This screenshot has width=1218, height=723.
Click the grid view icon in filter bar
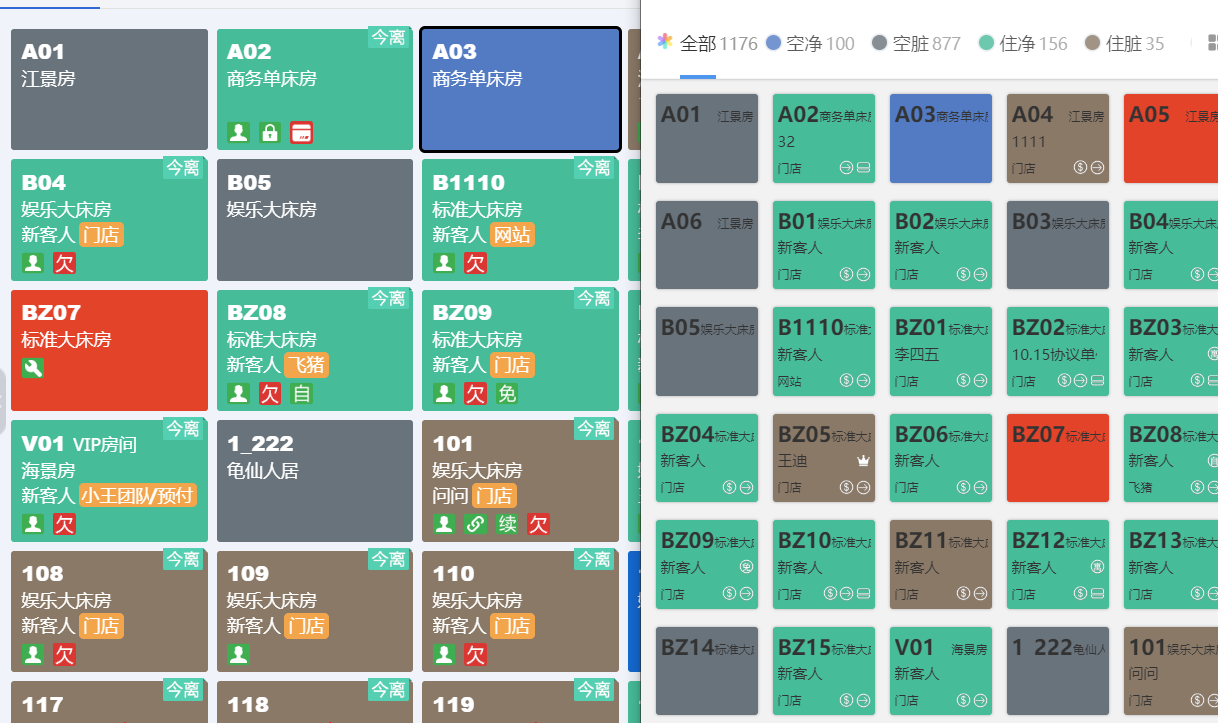click(x=1212, y=43)
